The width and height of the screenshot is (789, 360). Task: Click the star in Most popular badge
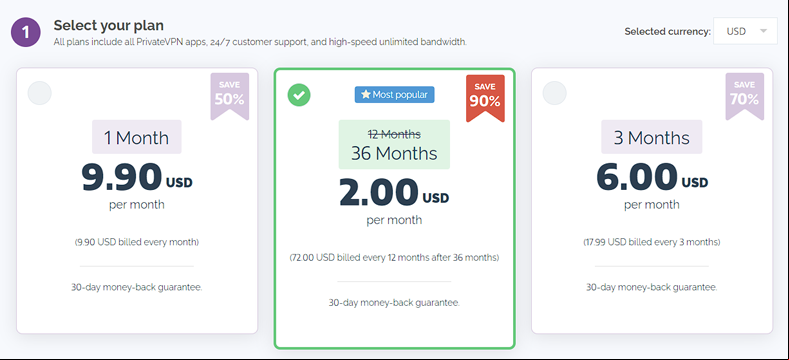tap(366, 95)
